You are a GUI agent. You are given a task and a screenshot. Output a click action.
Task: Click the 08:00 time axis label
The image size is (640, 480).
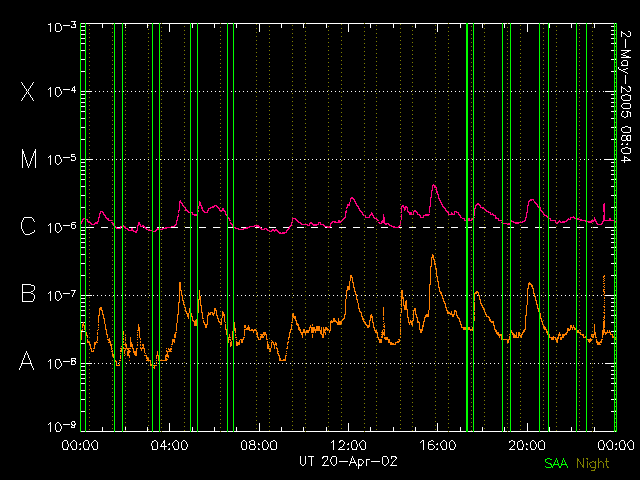pyautogui.click(x=259, y=445)
